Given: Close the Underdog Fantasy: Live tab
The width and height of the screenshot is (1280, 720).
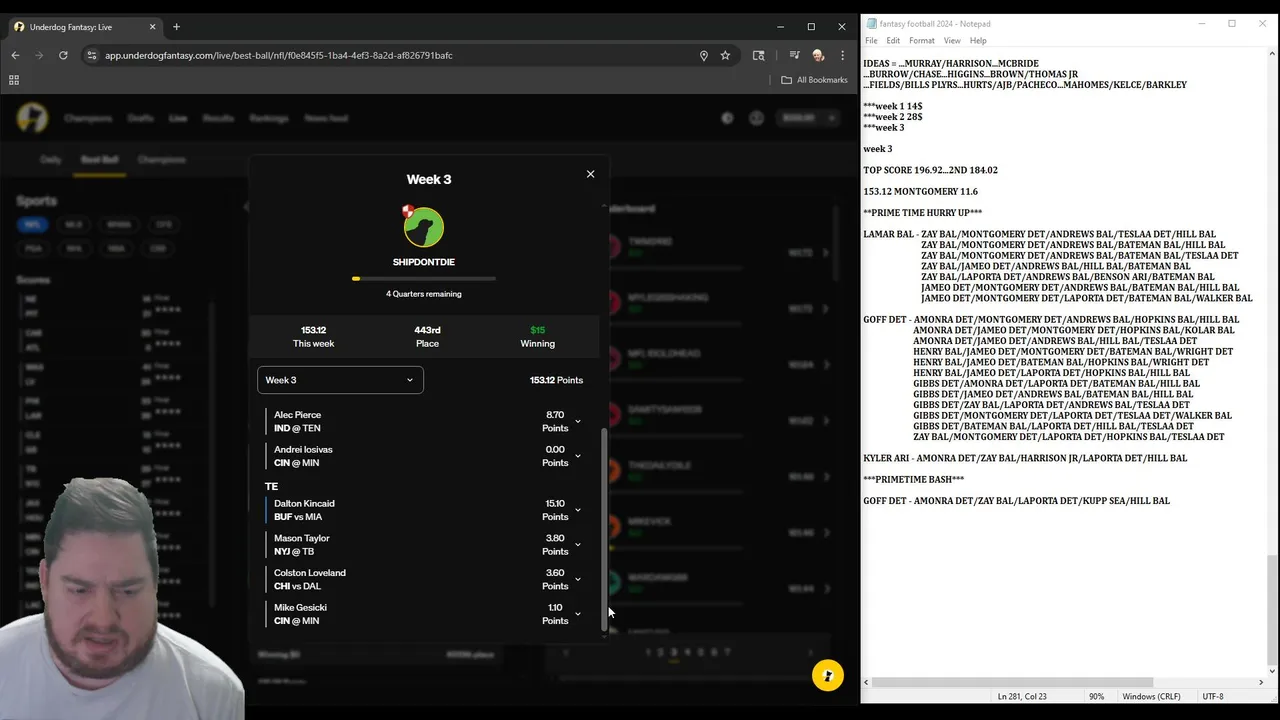Looking at the screenshot, I should click(x=151, y=27).
